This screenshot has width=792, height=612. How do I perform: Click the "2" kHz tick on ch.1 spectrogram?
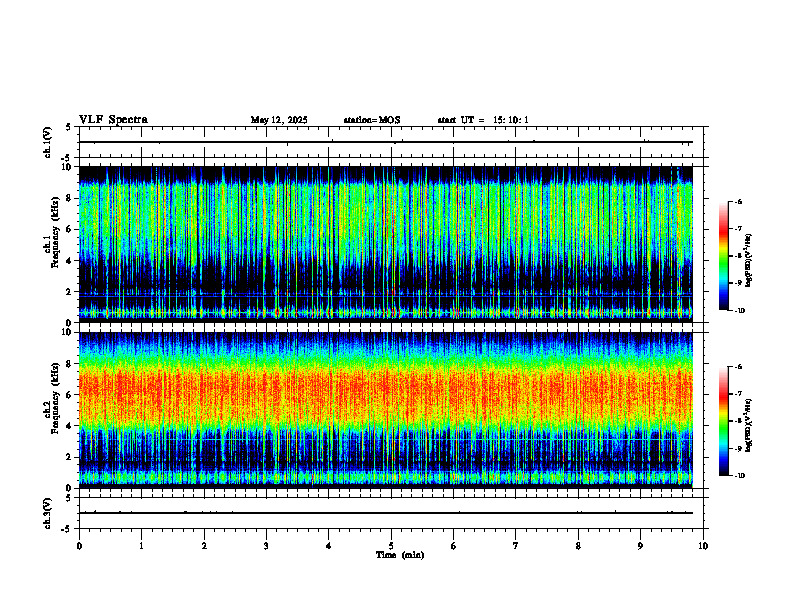click(x=70, y=292)
